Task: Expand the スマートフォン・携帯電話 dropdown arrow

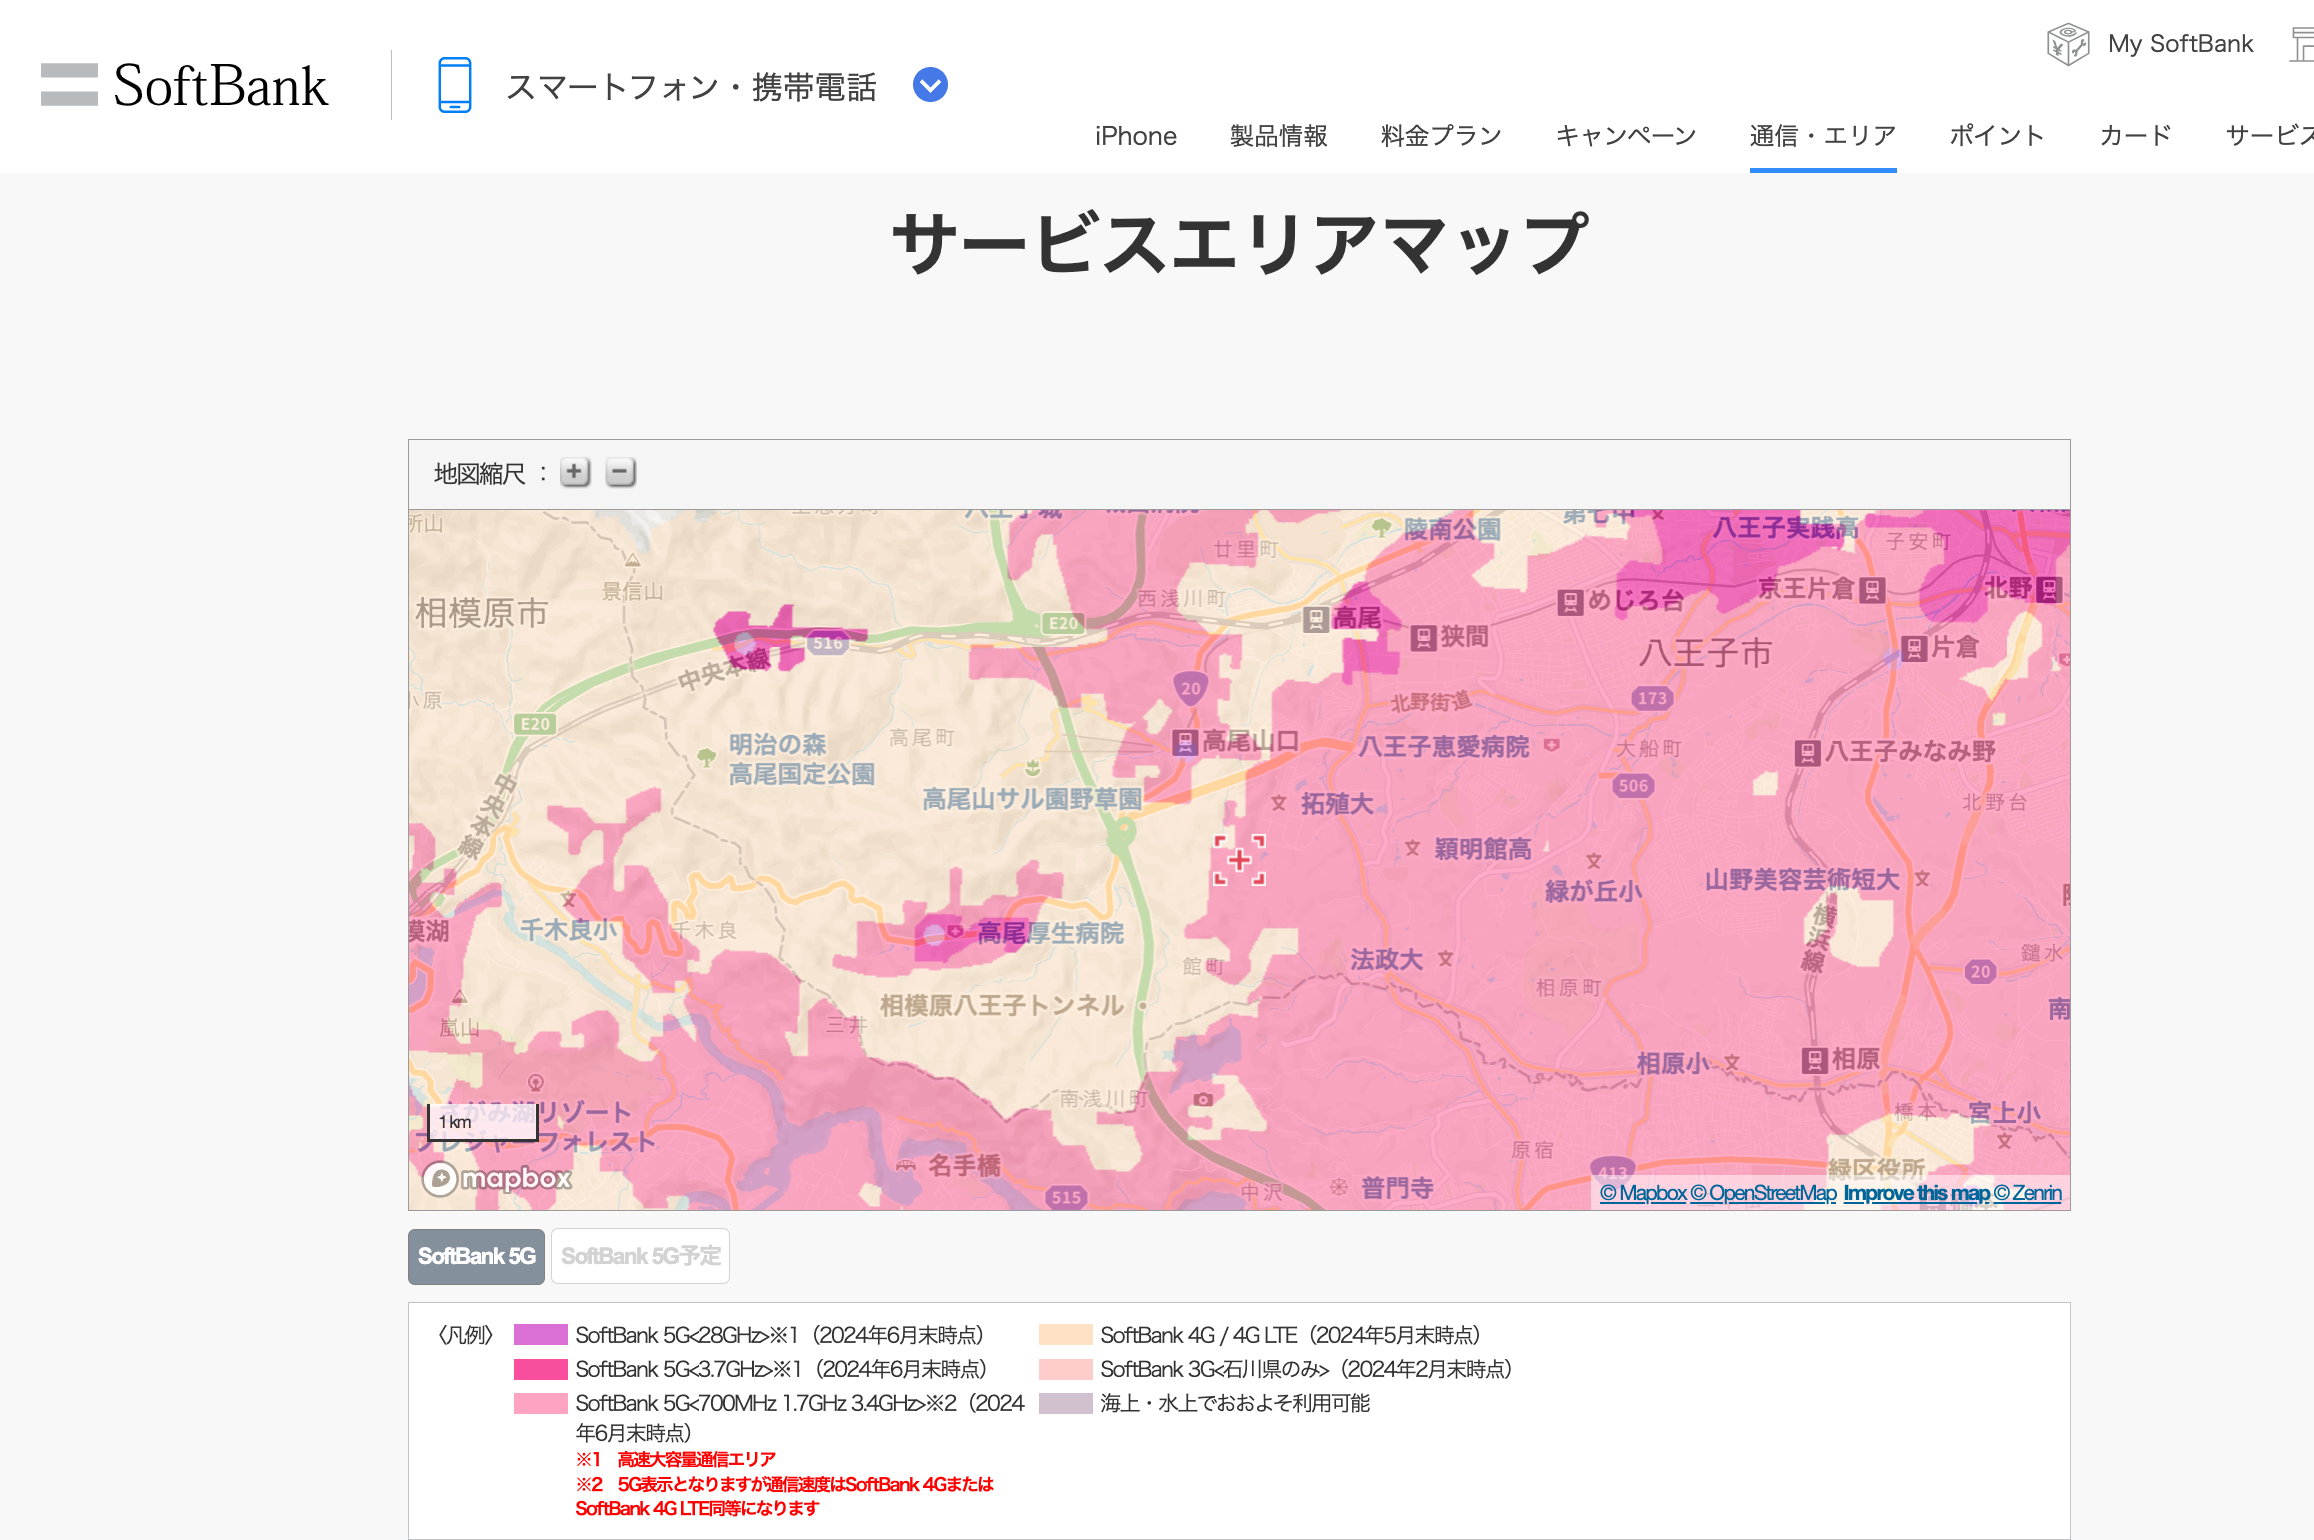Action: (930, 85)
